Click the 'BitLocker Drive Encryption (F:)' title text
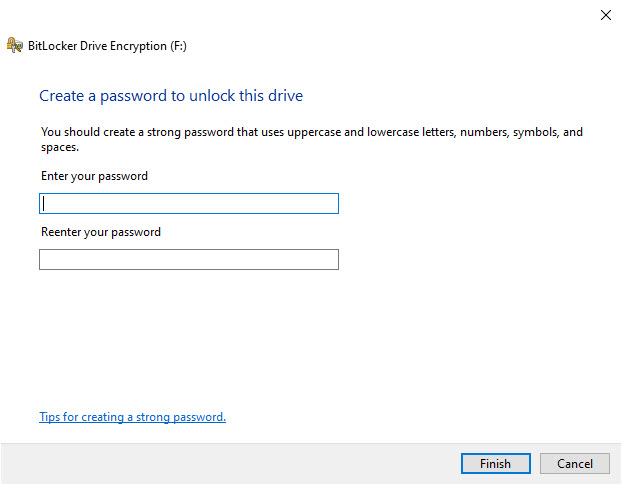 [107, 46]
